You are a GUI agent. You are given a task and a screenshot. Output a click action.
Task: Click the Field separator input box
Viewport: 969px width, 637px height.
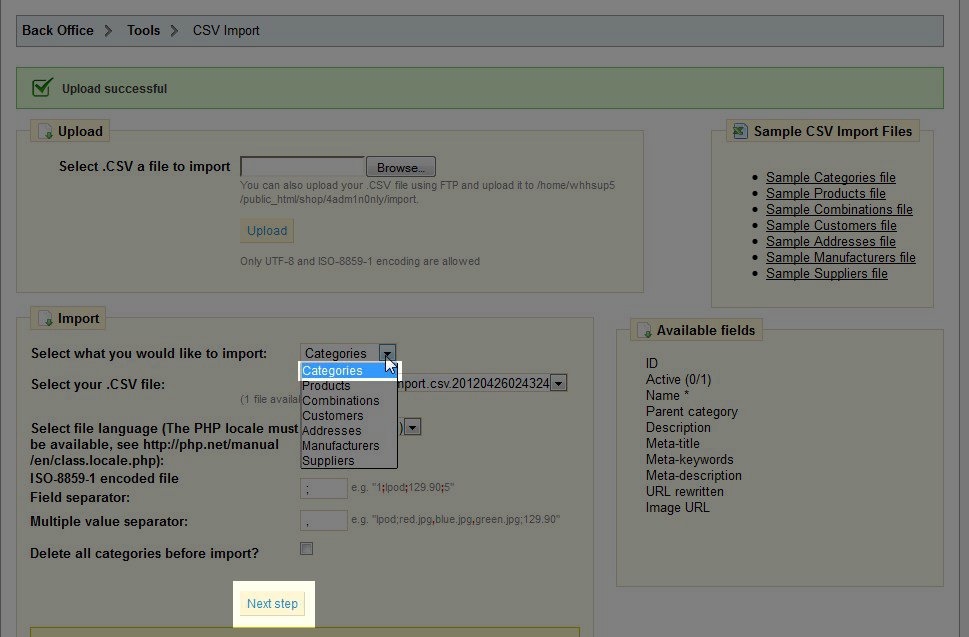[323, 489]
